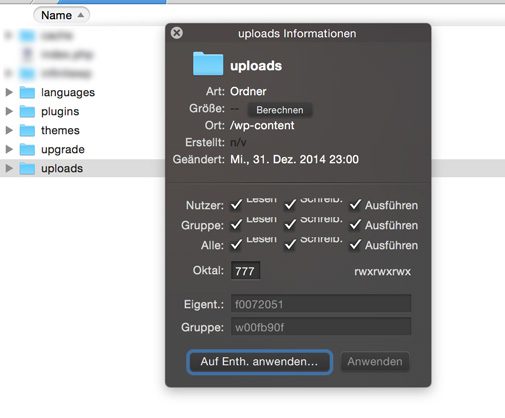Expand the plugins folder
This screenshot has height=418, width=505.
(9, 111)
